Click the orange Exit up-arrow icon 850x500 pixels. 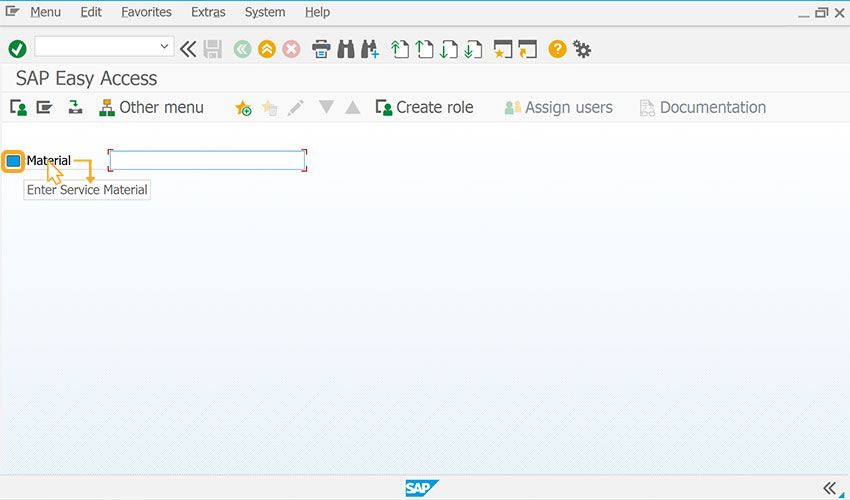tap(267, 49)
